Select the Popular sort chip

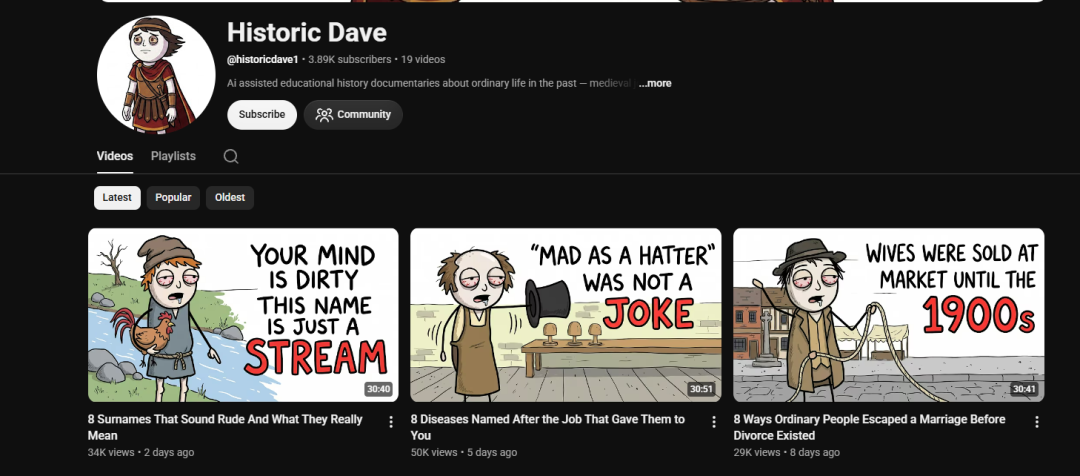(173, 198)
